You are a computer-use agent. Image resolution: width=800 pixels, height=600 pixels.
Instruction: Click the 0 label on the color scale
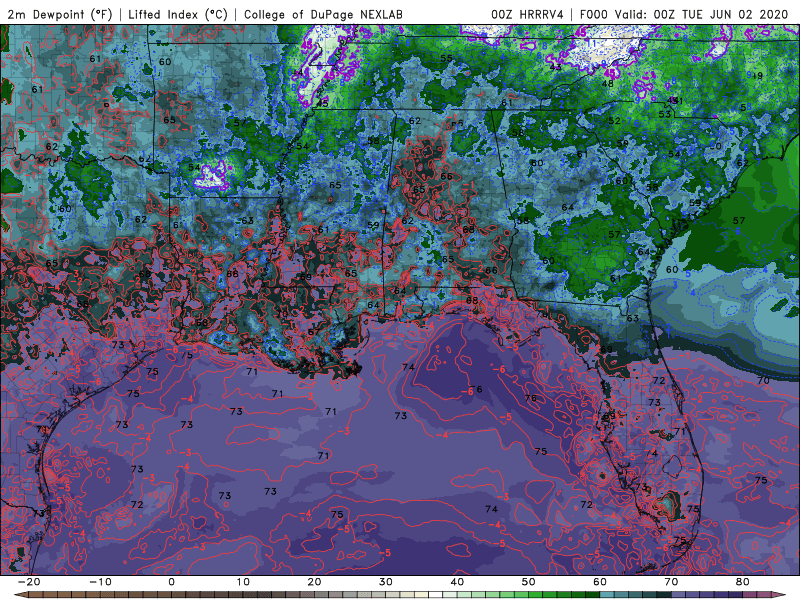[x=171, y=582]
